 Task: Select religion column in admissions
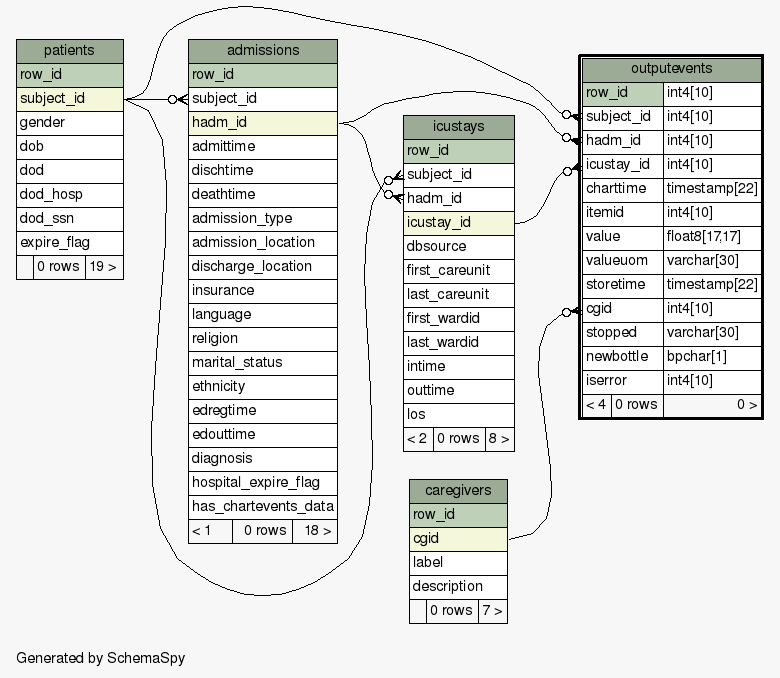(x=263, y=339)
